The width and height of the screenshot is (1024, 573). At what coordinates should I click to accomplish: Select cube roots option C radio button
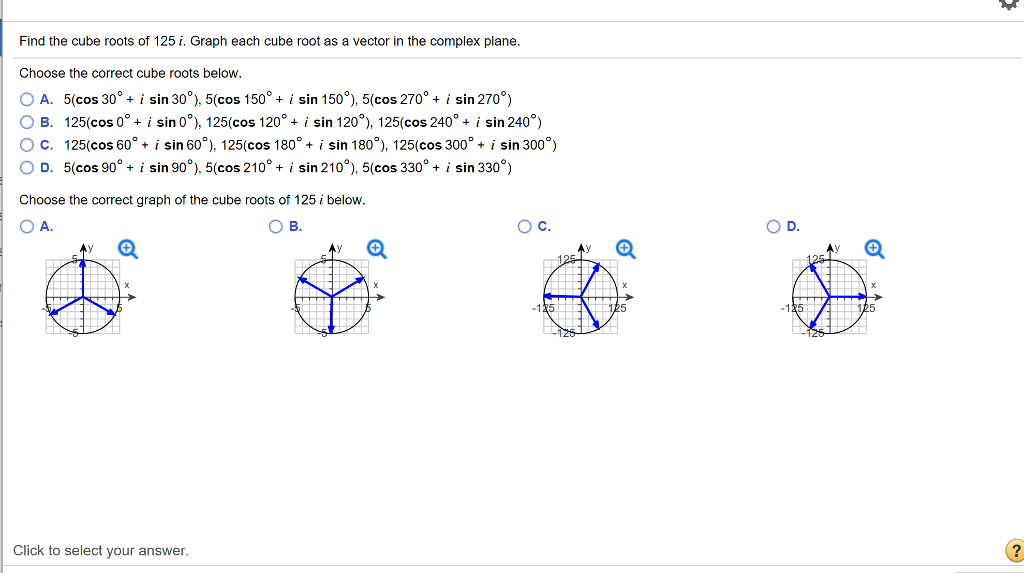click(27, 145)
